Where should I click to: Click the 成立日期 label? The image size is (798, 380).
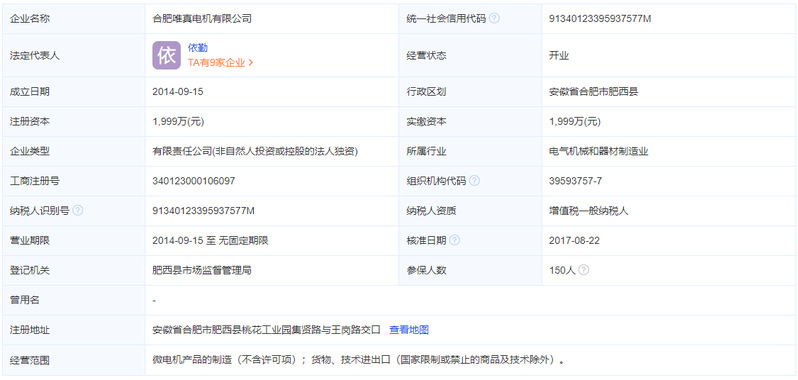point(30,92)
